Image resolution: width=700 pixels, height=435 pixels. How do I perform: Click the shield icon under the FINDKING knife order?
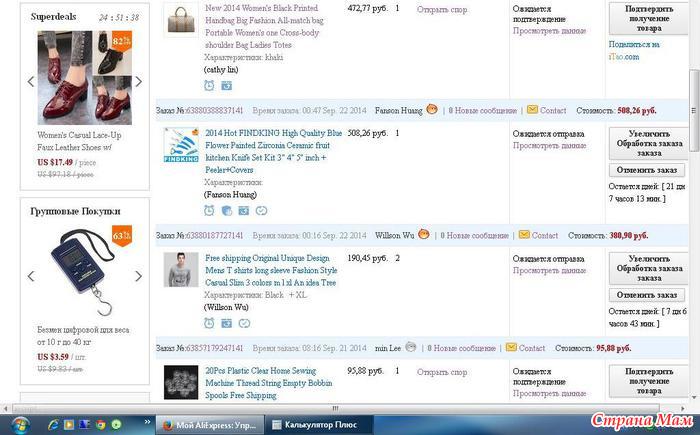click(x=227, y=211)
